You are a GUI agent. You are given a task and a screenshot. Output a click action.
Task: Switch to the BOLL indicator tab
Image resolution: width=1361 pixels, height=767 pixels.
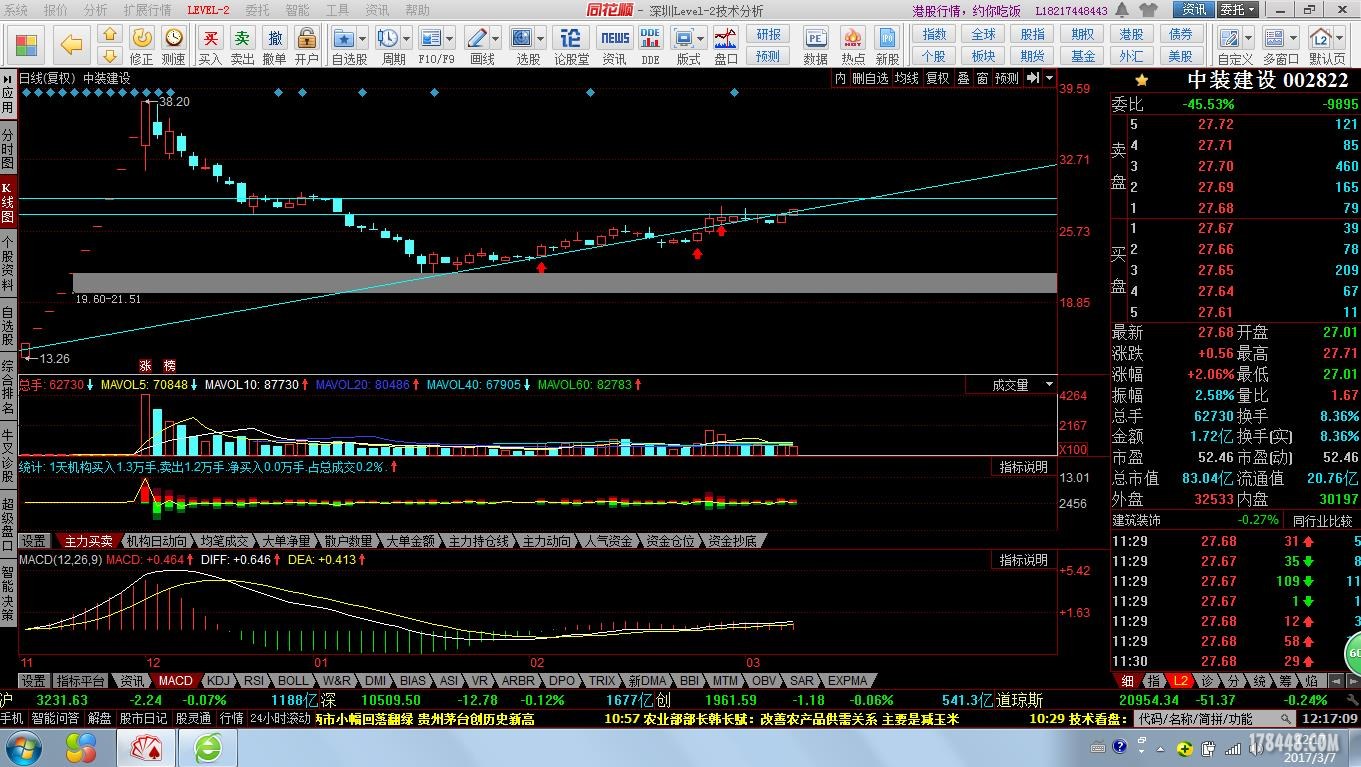click(294, 681)
